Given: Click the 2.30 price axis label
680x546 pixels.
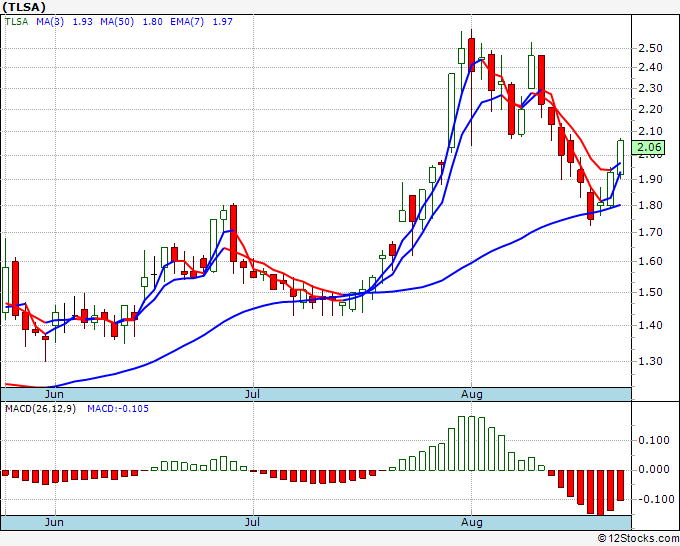Looking at the screenshot, I should click(651, 88).
